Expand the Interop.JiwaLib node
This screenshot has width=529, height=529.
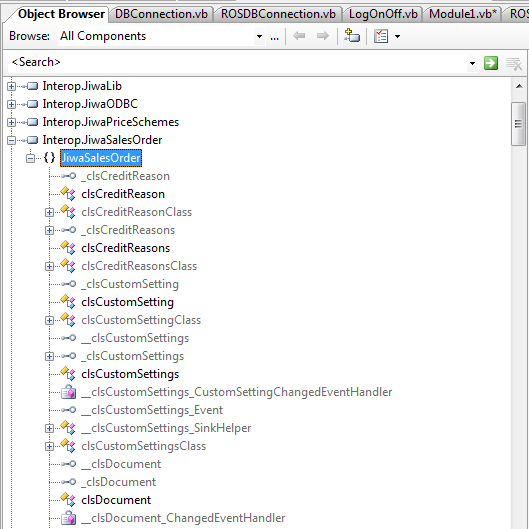pyautogui.click(x=11, y=86)
